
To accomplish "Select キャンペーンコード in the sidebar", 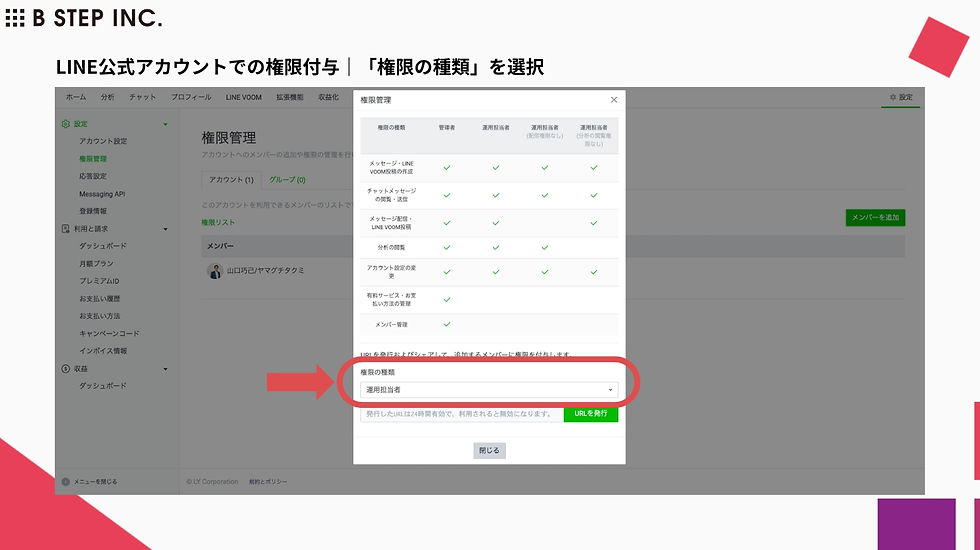I will (x=109, y=334).
